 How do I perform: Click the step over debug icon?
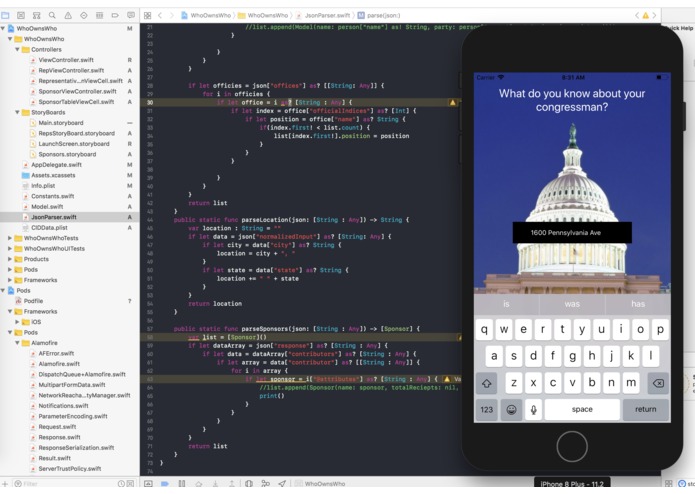click(x=199, y=484)
